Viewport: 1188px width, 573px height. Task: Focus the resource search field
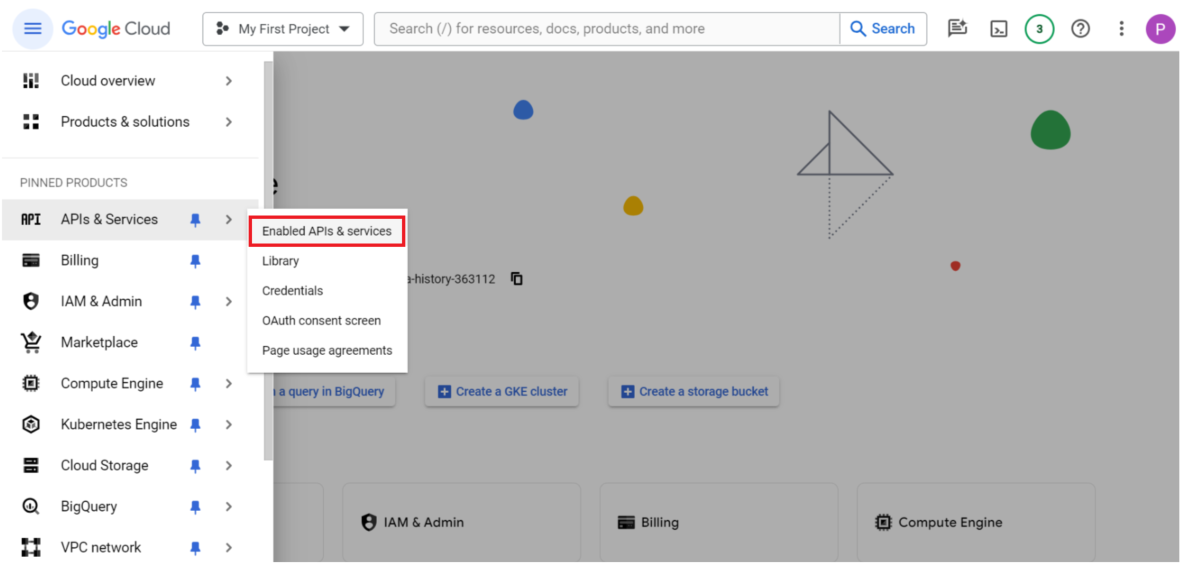click(x=607, y=29)
